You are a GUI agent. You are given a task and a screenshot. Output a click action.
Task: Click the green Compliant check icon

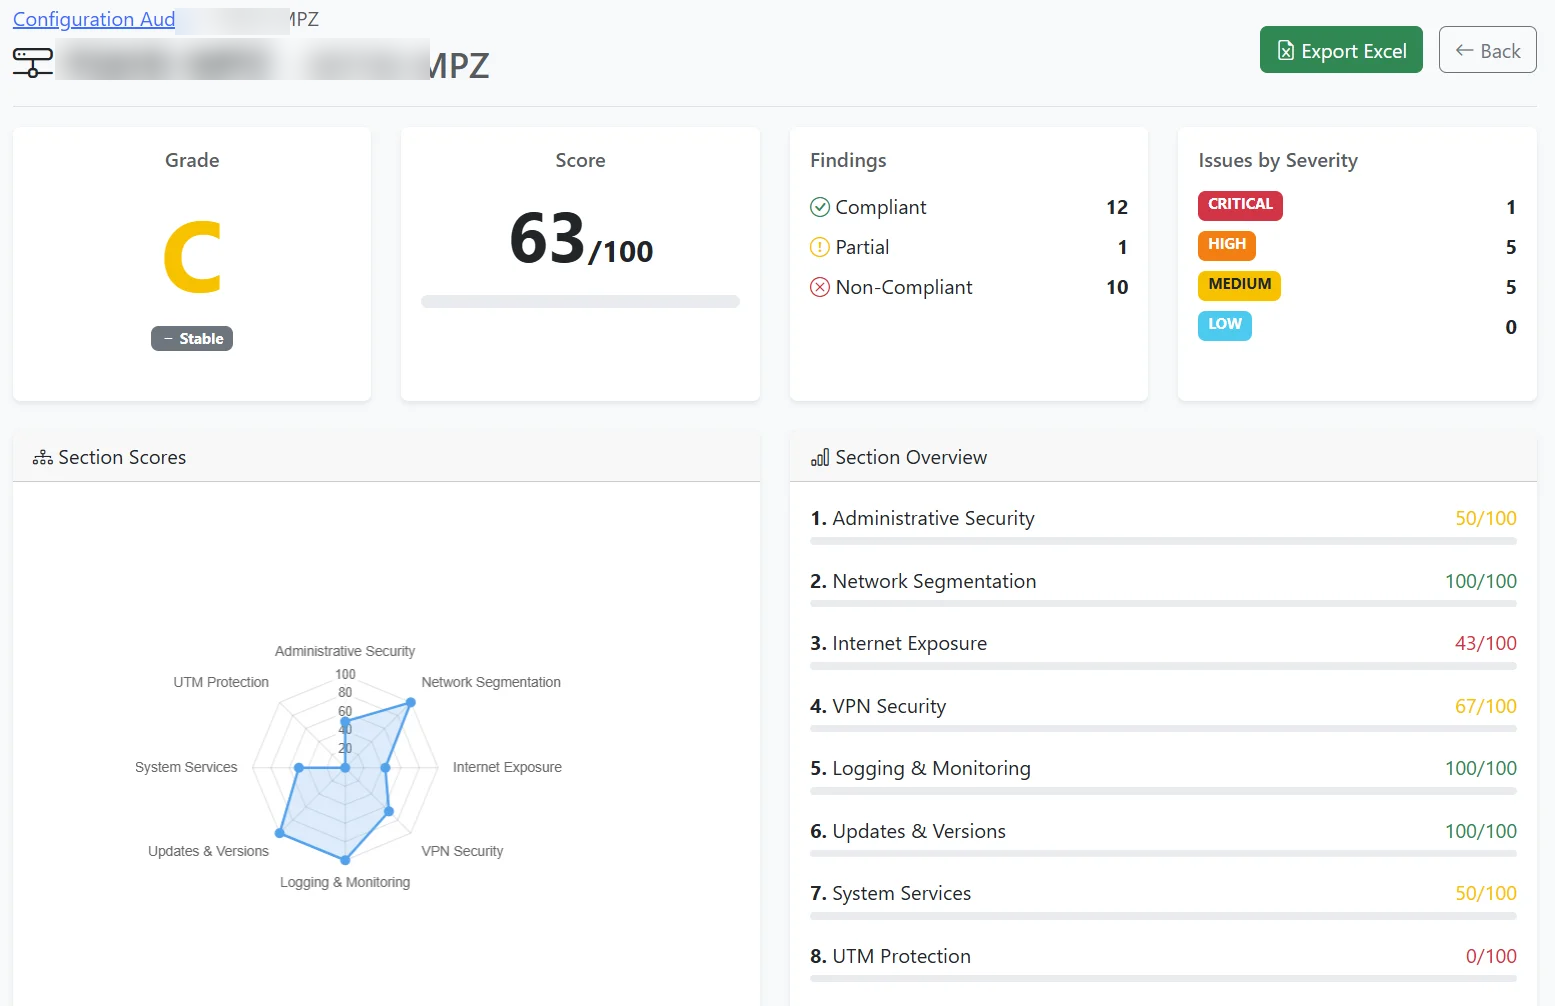(820, 206)
